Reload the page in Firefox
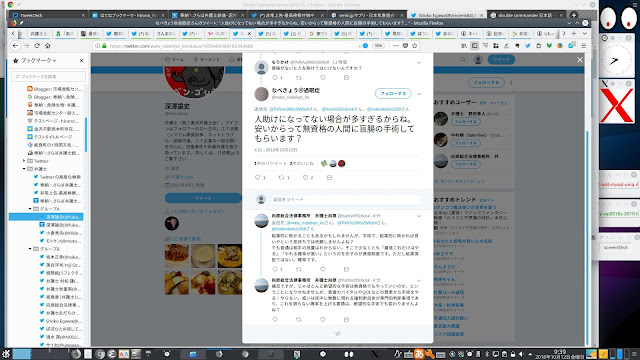Screen dimensions: 640x360 (x=37, y=46)
